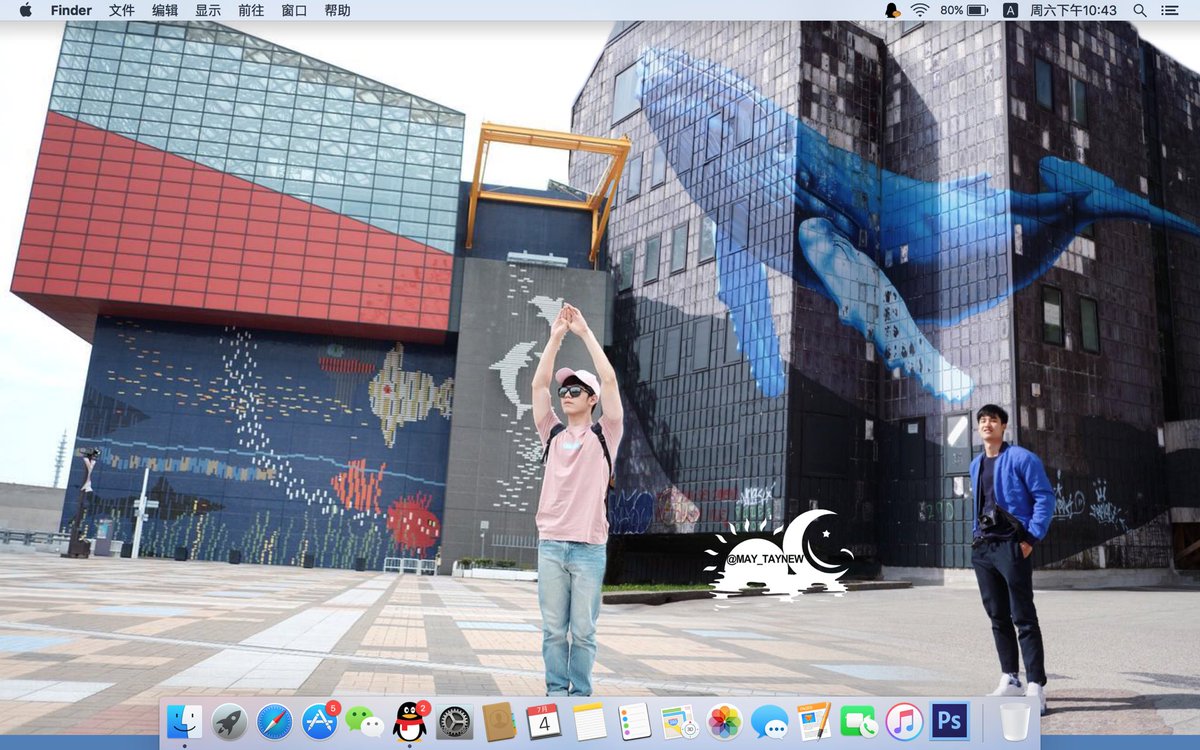Open the yellow Notes app
1200x750 pixels.
[589, 721]
